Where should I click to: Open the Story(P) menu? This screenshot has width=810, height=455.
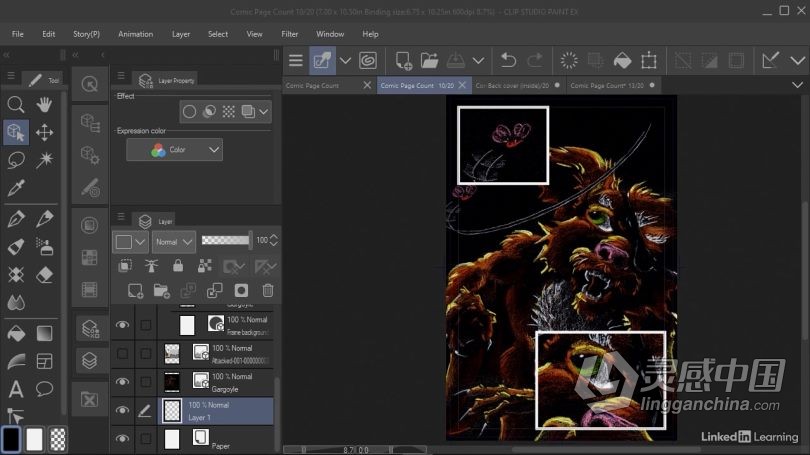[86, 34]
